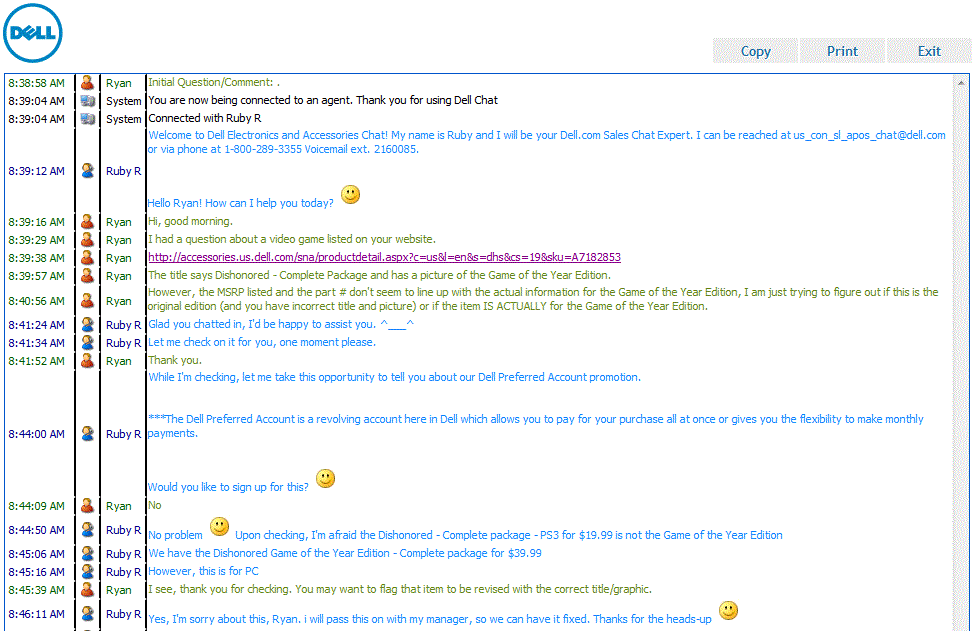Click Ruby R's avatar icon at 8:41:24 AM
The height and width of the screenshot is (631, 974).
click(x=88, y=325)
